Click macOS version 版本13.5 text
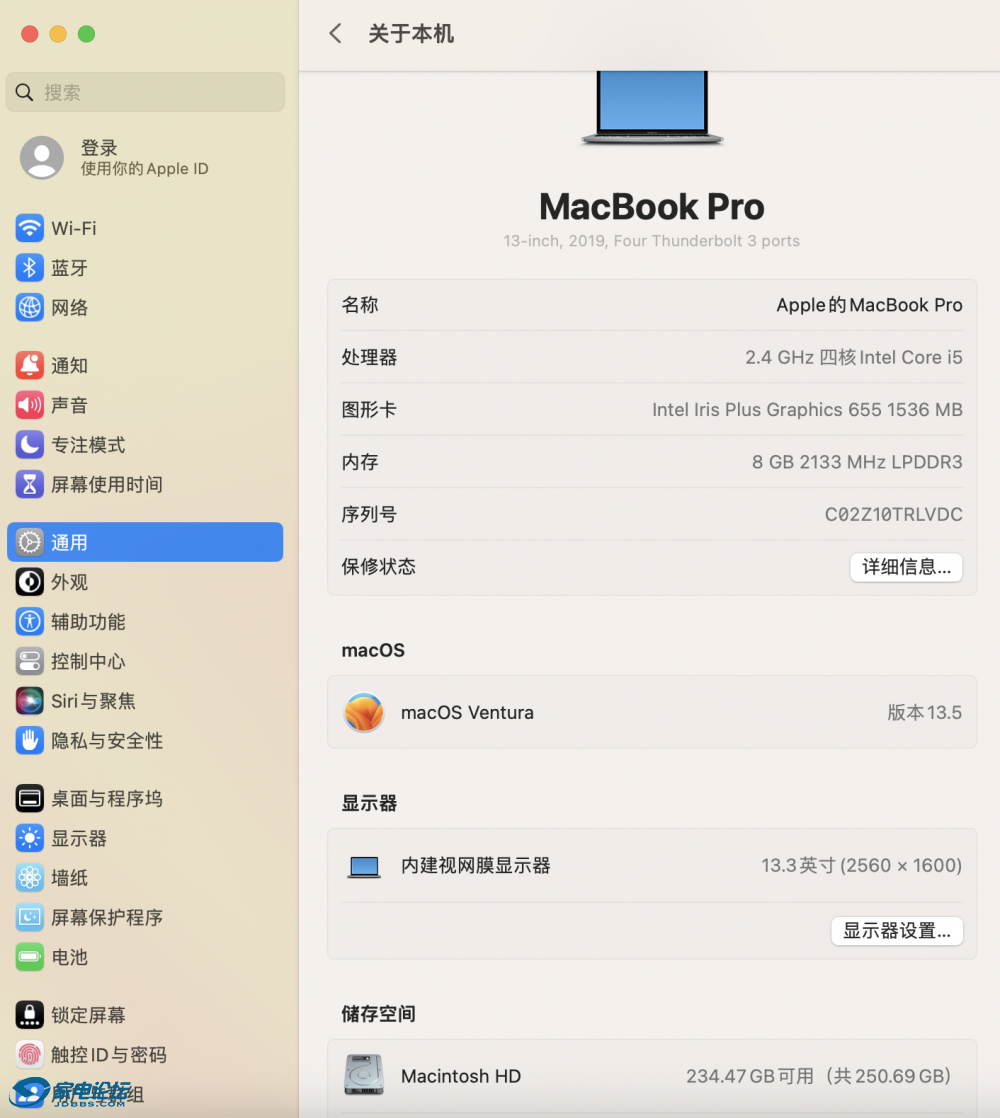The width and height of the screenshot is (1000, 1118). (924, 712)
